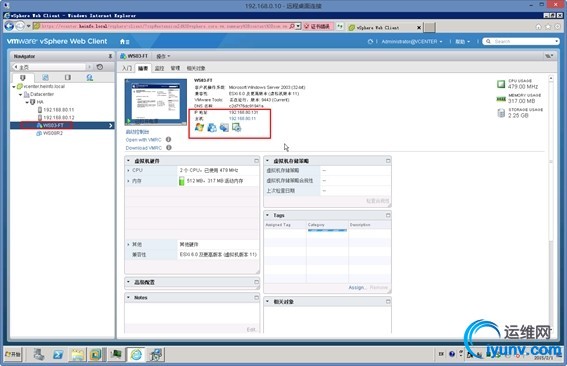Pin the Navigator panel with pushpin
The height and width of the screenshot is (366, 567).
pyautogui.click(x=110, y=56)
